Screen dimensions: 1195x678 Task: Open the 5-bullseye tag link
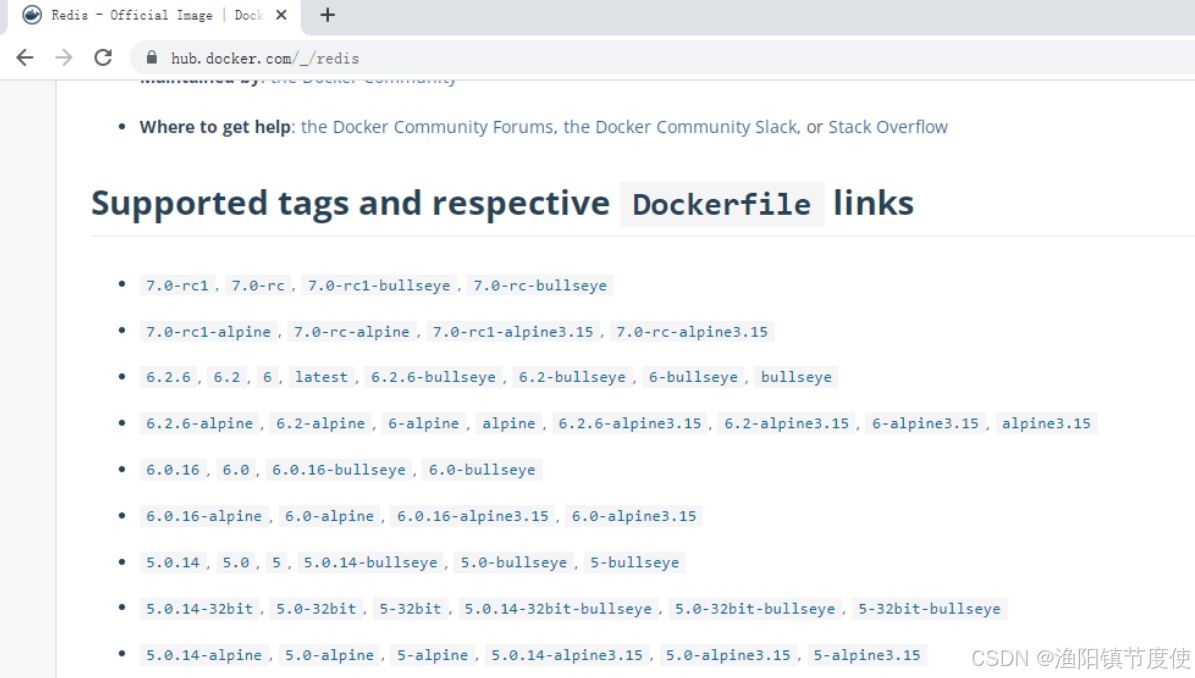tap(634, 563)
